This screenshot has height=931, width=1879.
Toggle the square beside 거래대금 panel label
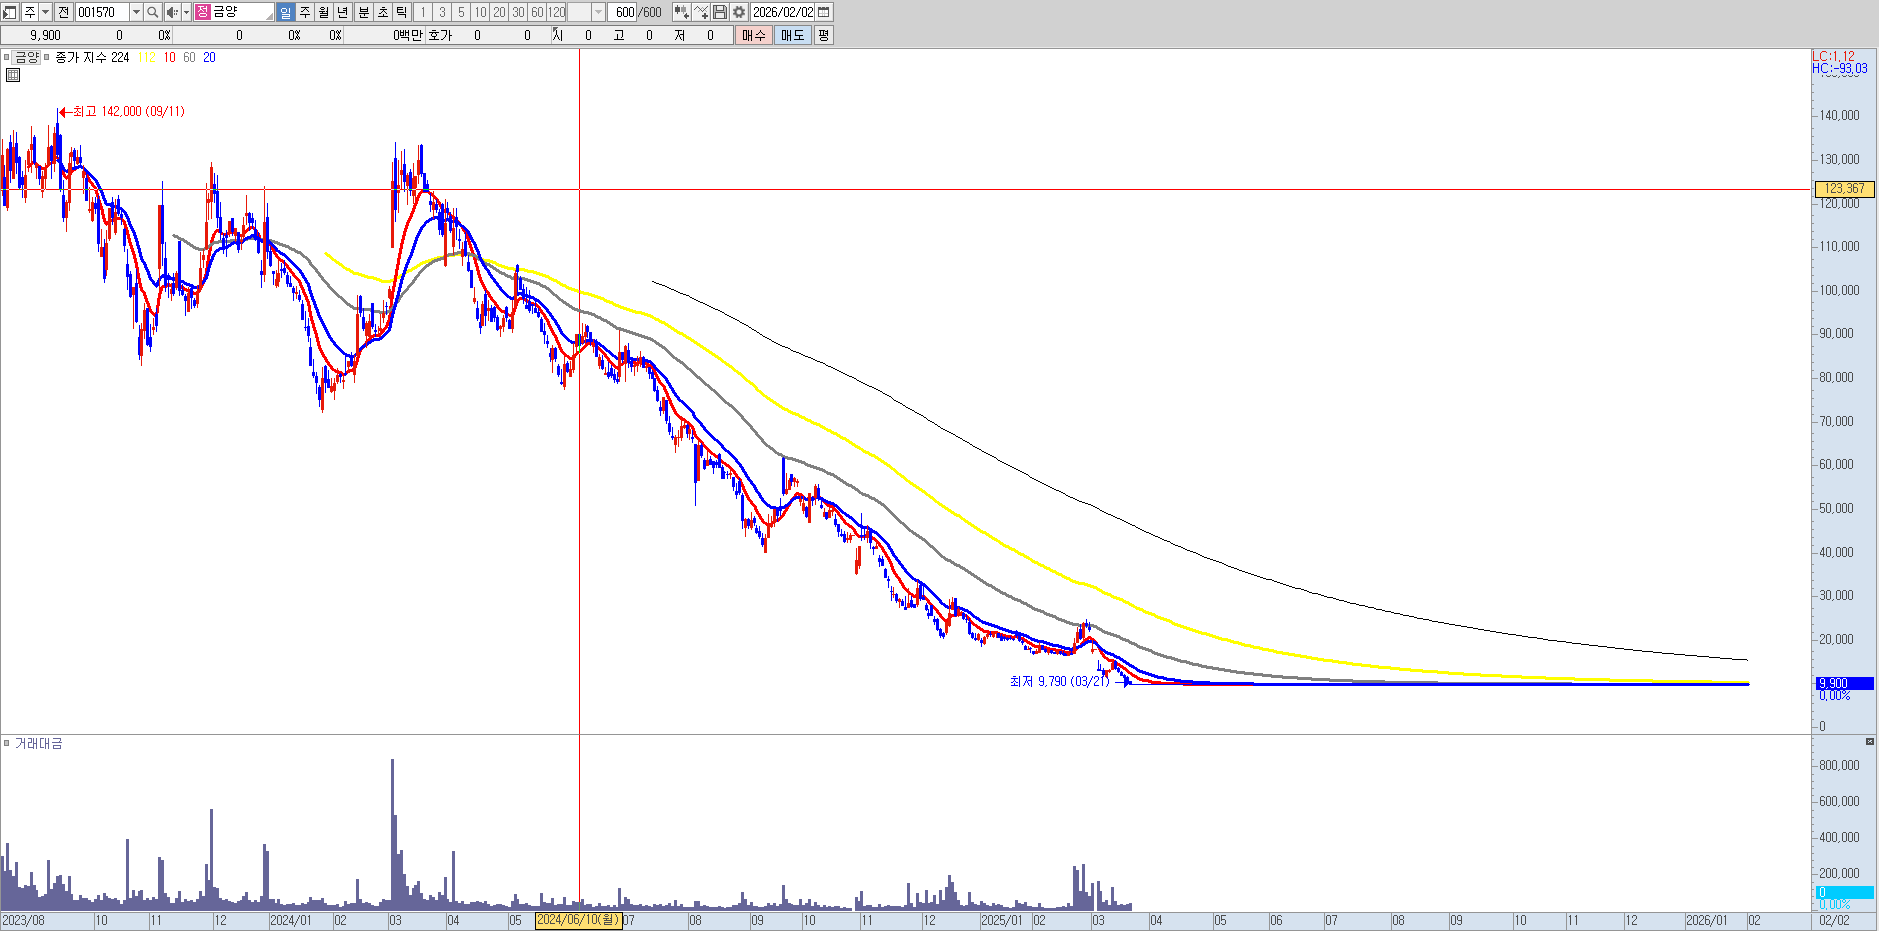click(x=7, y=743)
